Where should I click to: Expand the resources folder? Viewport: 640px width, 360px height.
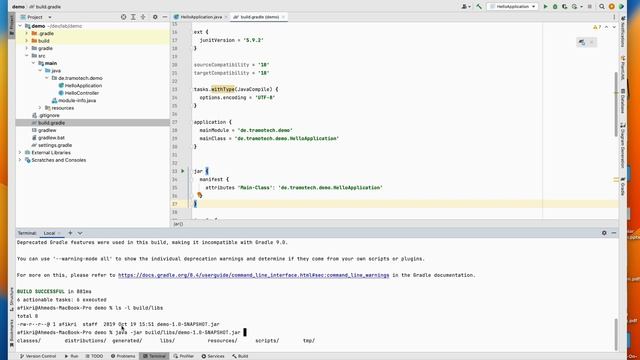(40, 108)
